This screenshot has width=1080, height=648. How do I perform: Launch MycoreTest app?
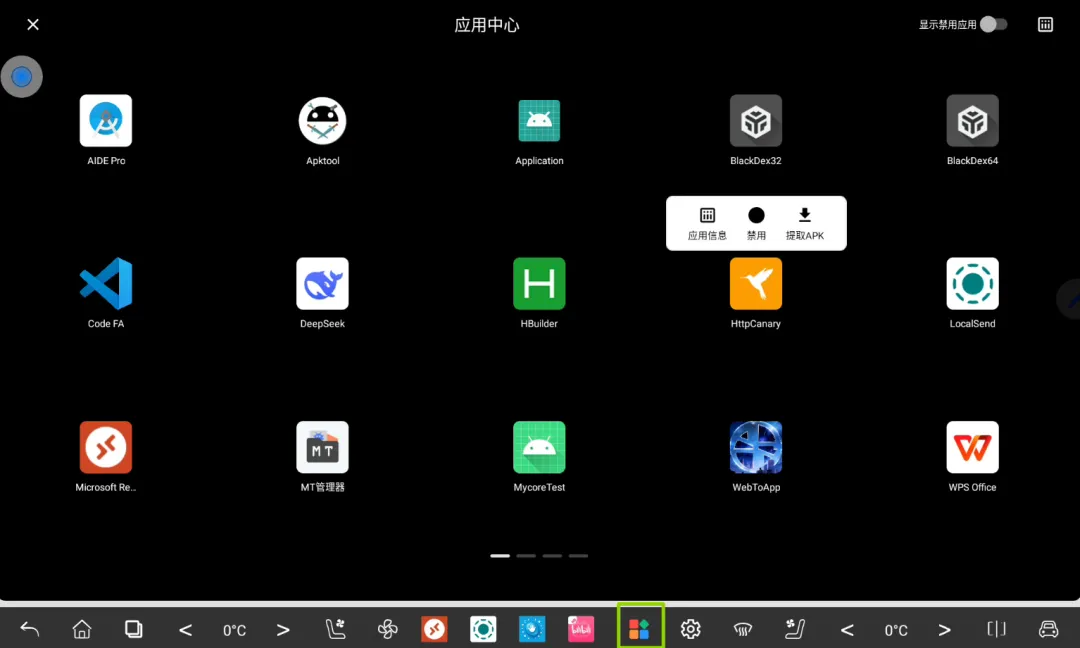(x=539, y=447)
